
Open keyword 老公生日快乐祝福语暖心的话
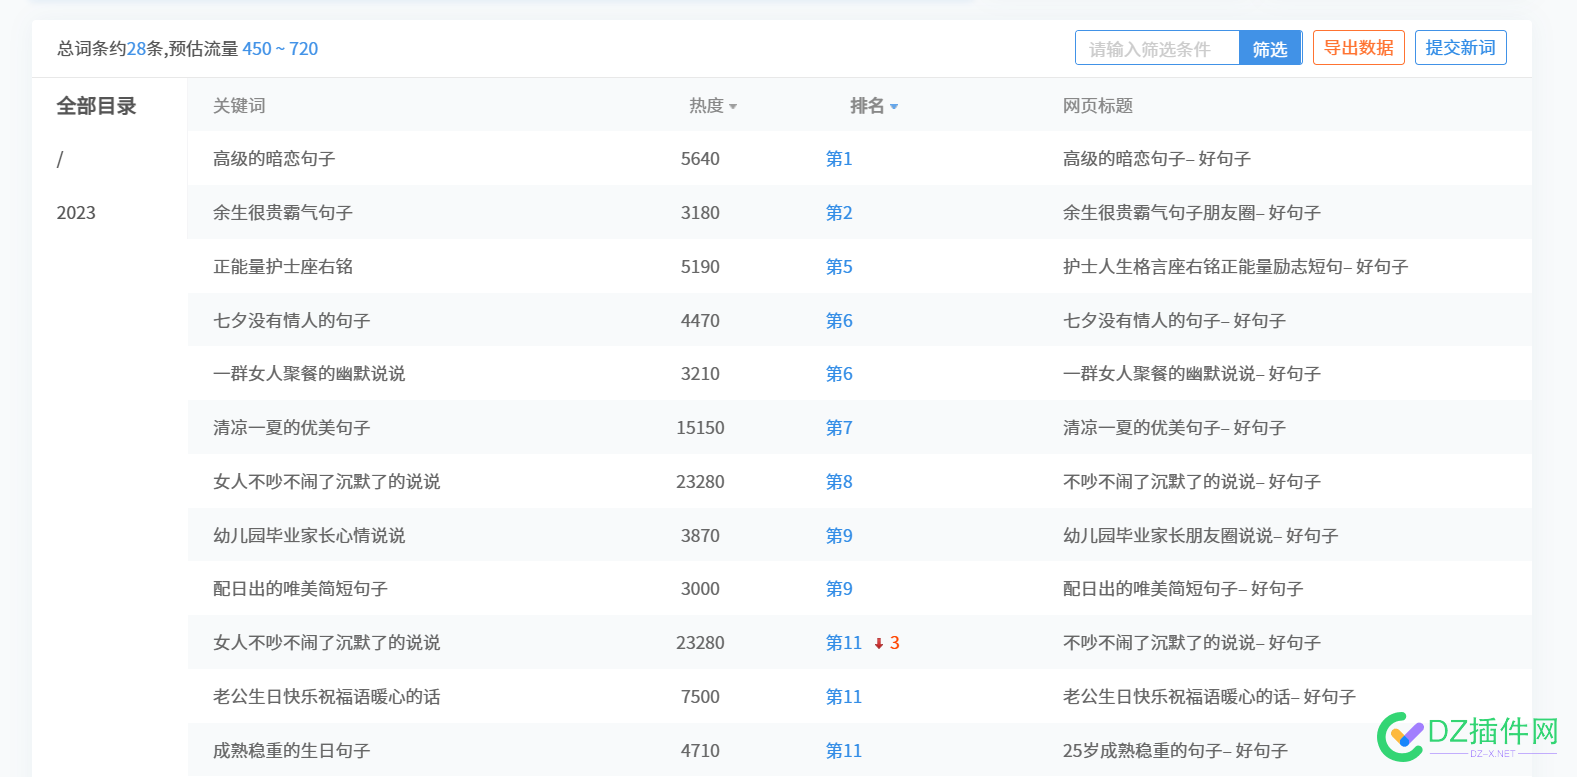(327, 697)
